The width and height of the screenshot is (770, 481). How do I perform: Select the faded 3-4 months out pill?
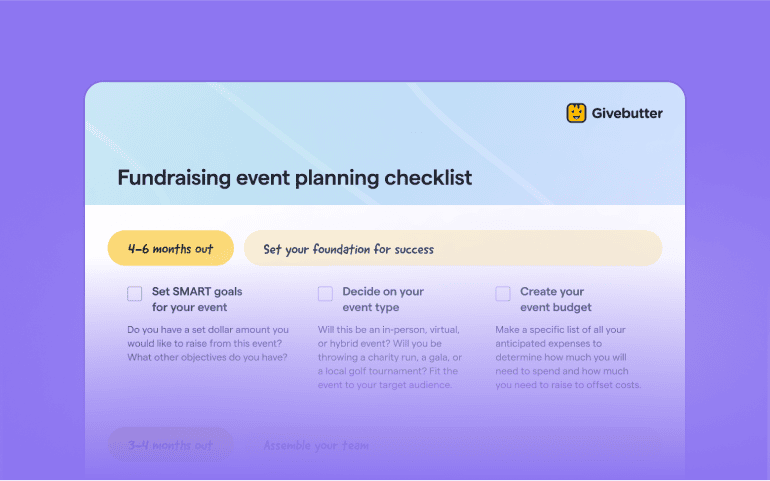[x=170, y=445]
